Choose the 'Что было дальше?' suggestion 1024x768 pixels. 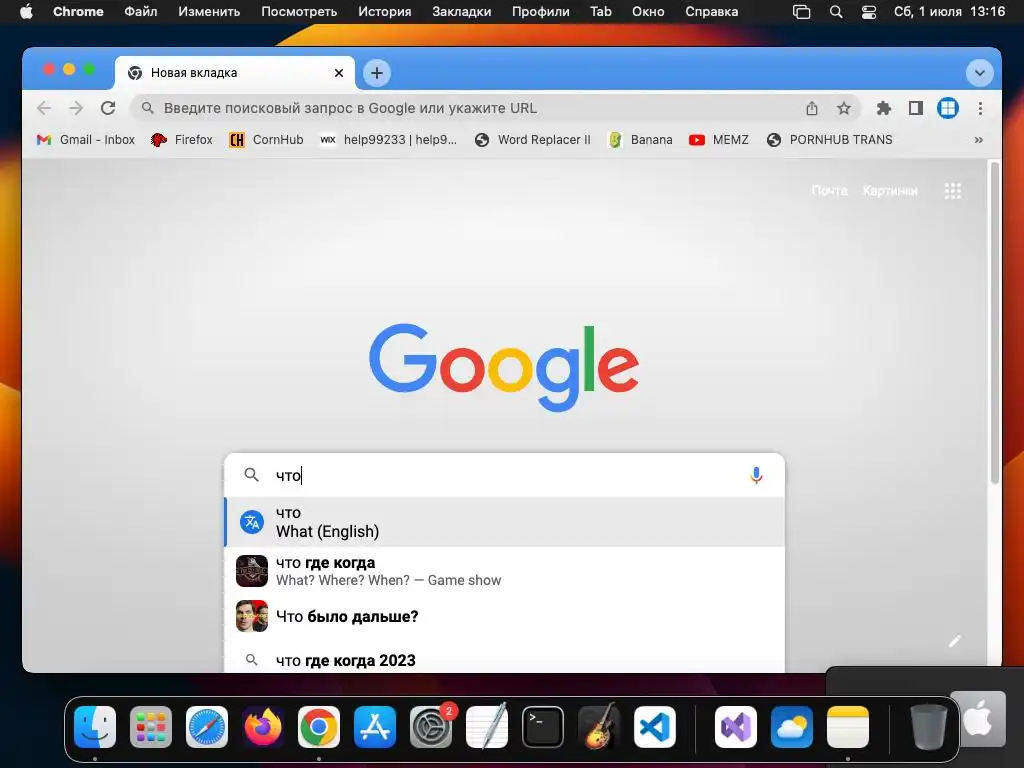(504, 616)
